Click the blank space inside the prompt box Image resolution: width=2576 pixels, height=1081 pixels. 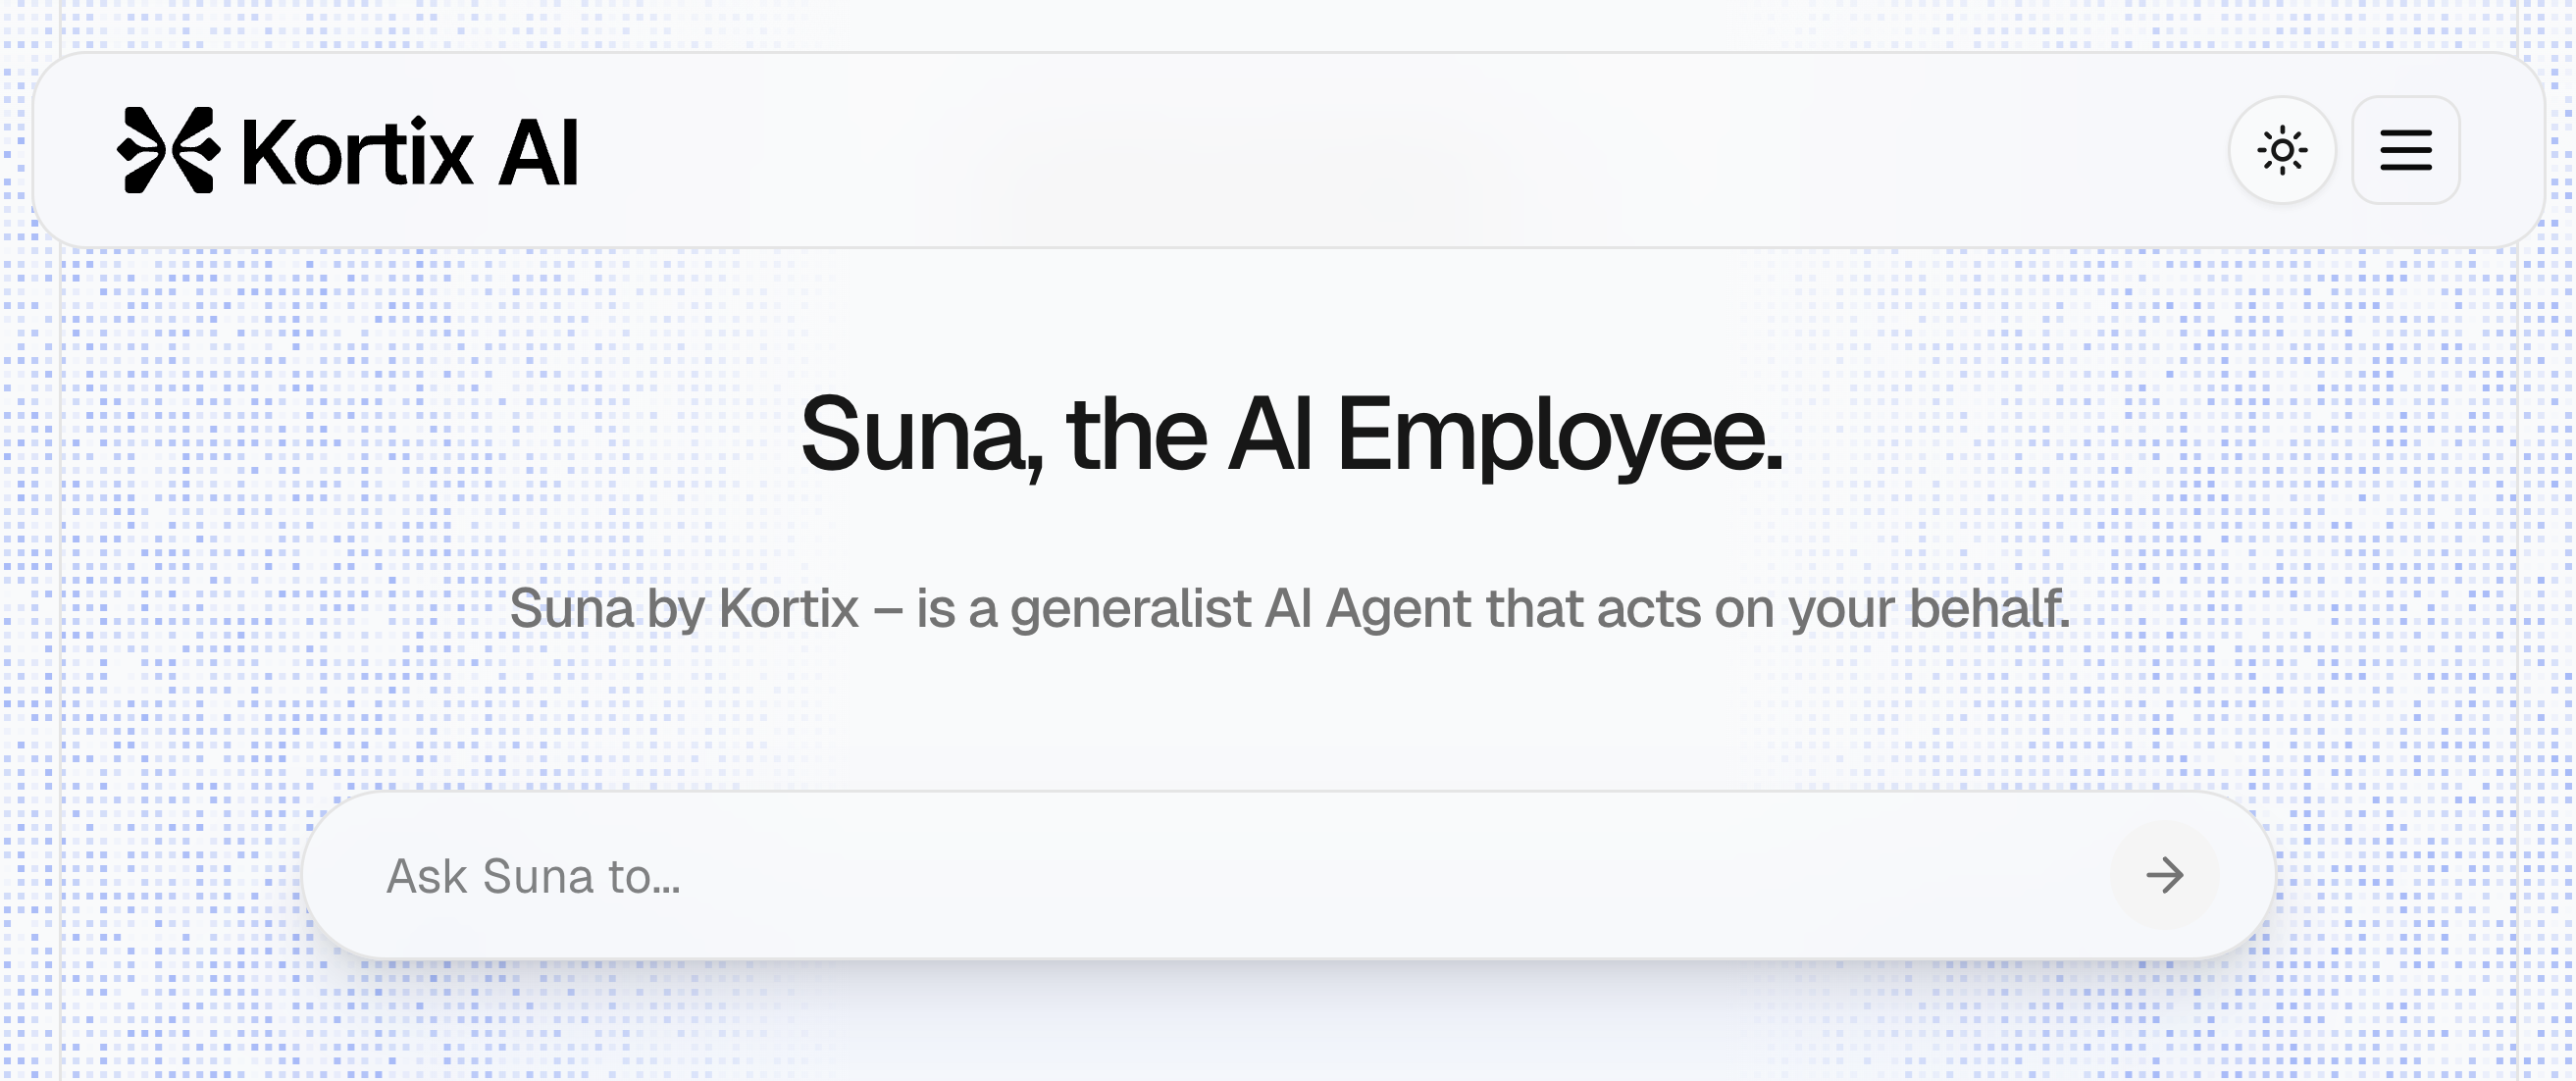[x=1400, y=876]
